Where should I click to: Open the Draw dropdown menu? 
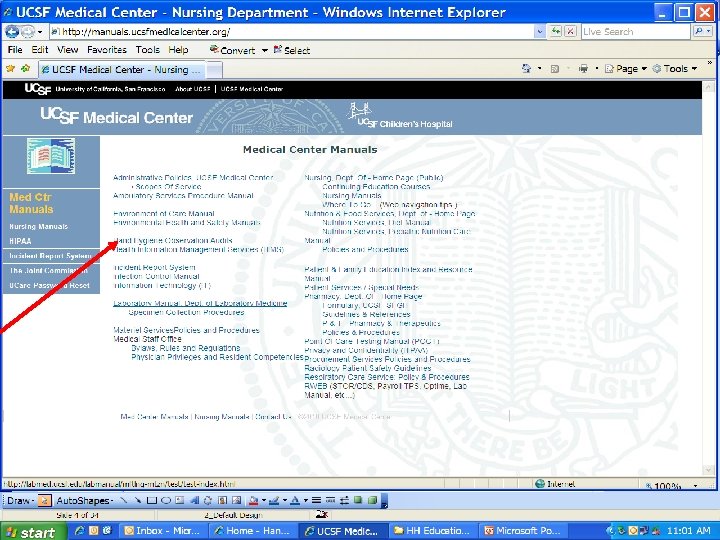click(x=21, y=500)
